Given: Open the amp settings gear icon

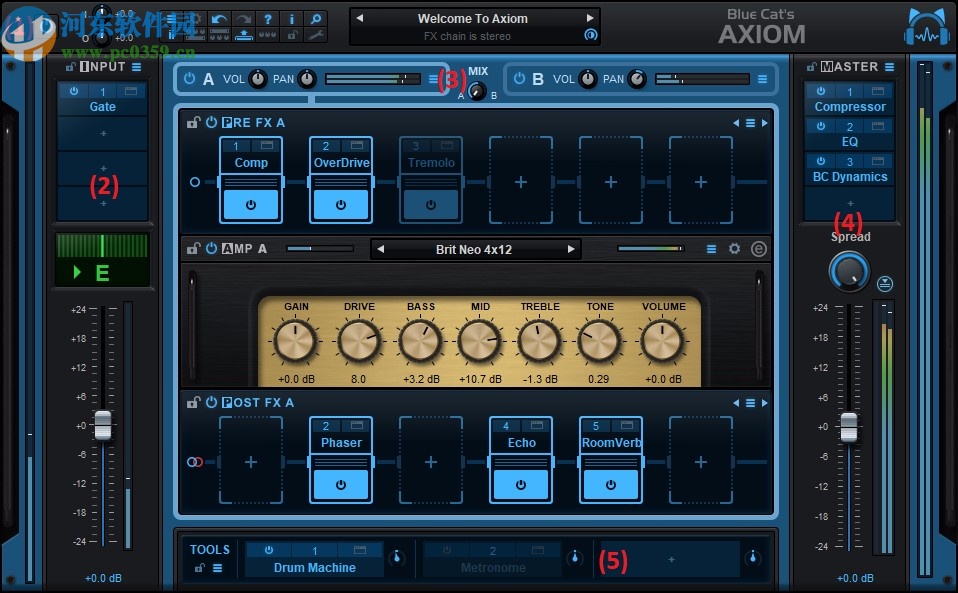Looking at the screenshot, I should coord(735,249).
